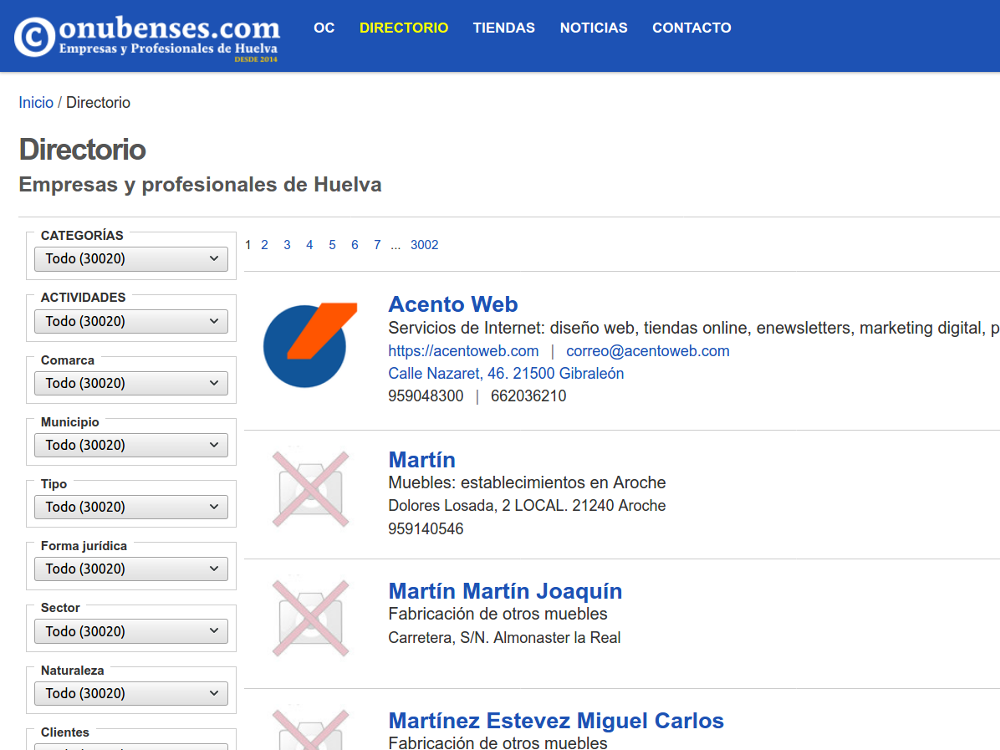Click the Martín placeholder photo
Screen dimensions: 1000x750
click(311, 489)
